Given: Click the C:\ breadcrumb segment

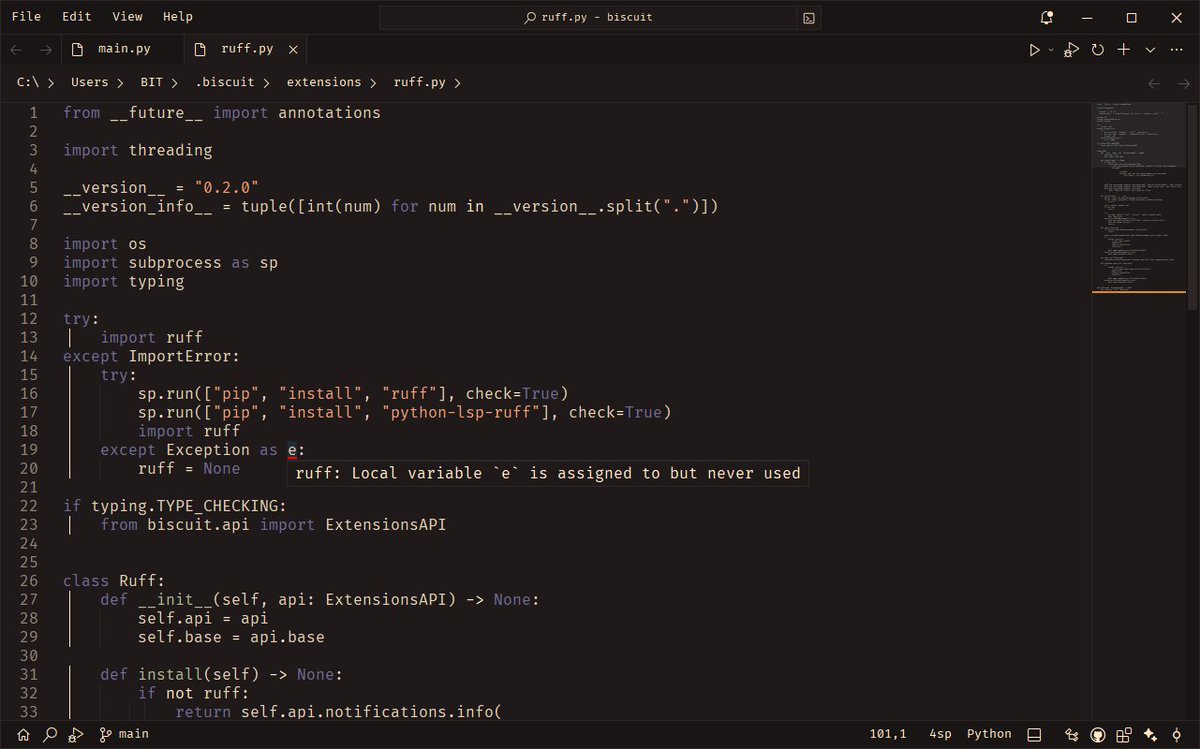Looking at the screenshot, I should (28, 82).
